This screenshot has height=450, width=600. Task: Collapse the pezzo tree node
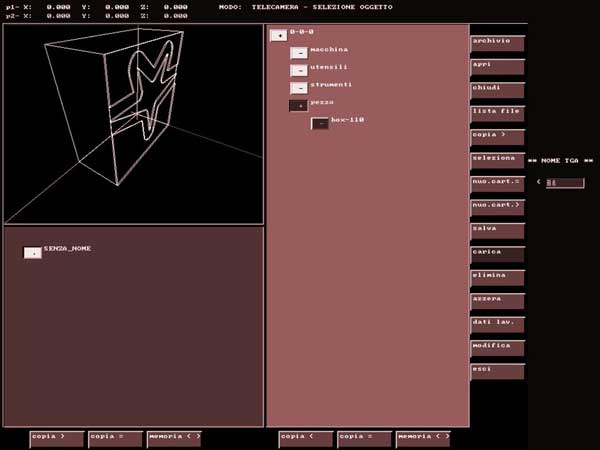point(298,106)
